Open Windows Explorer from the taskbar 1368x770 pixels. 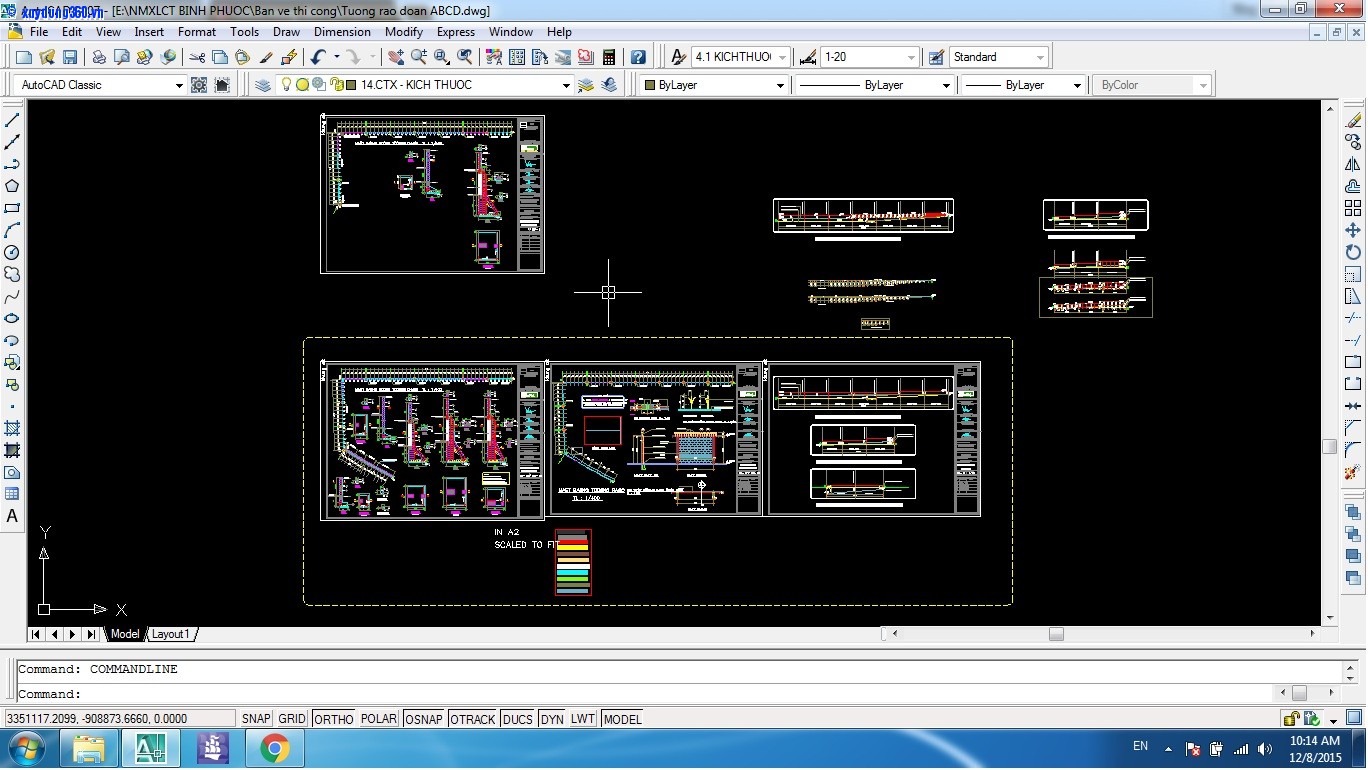point(89,748)
